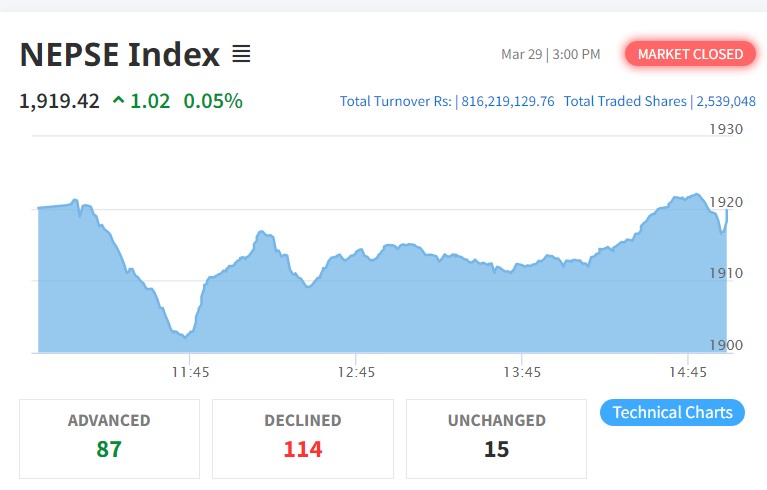
Task: Click the green up-arrow change indicator
Action: 119,101
